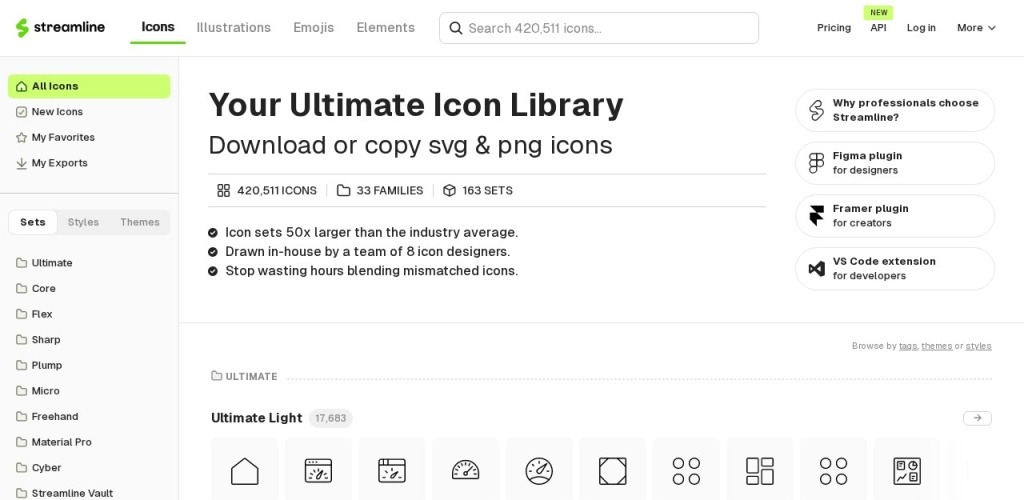The image size is (1024, 500).
Task: Go to the Illustrations section
Action: [x=233, y=28]
